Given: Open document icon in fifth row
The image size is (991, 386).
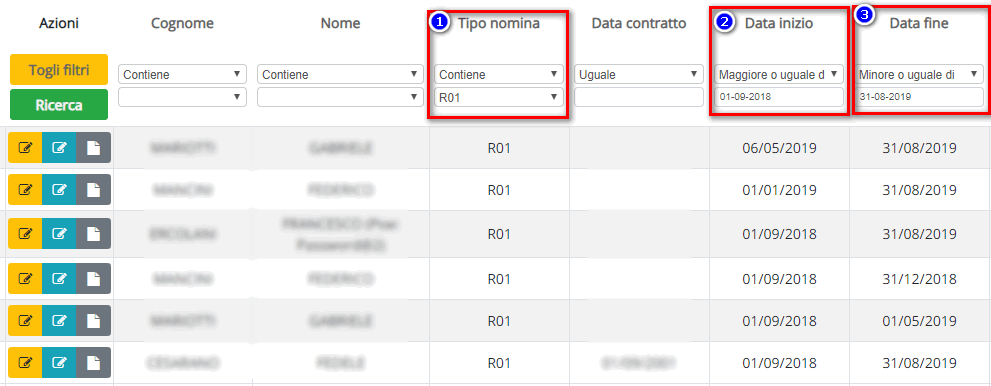Looking at the screenshot, I should (x=94, y=321).
